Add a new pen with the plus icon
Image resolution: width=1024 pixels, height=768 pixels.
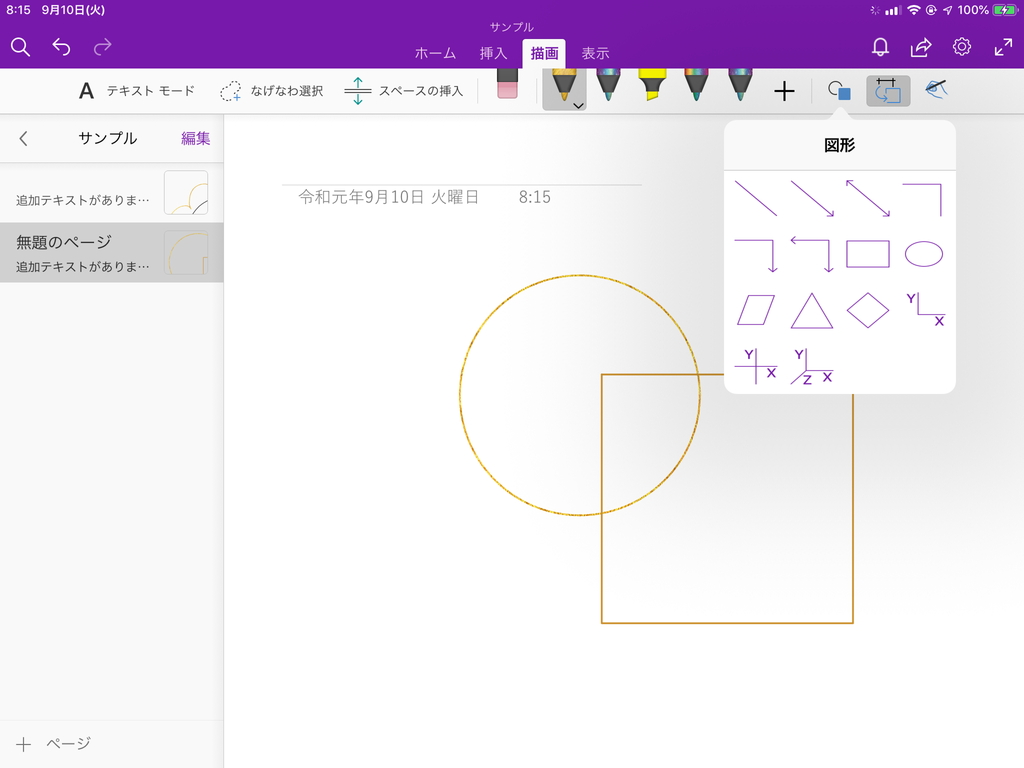click(x=785, y=90)
